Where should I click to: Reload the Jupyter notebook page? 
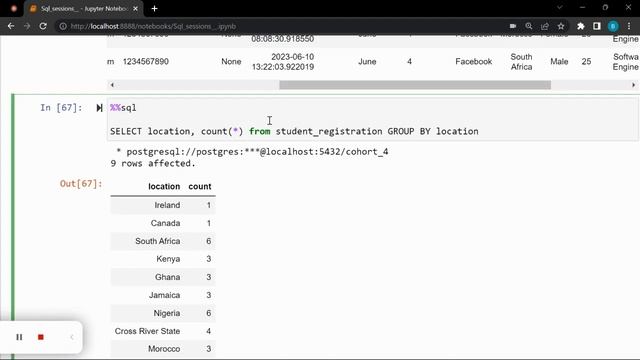pos(43,26)
